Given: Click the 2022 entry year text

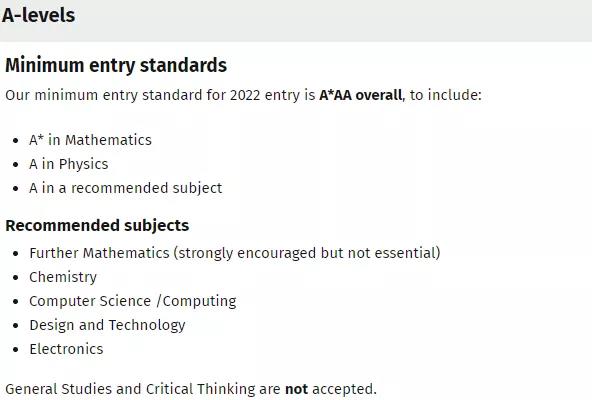Looking at the screenshot, I should (x=245, y=95).
